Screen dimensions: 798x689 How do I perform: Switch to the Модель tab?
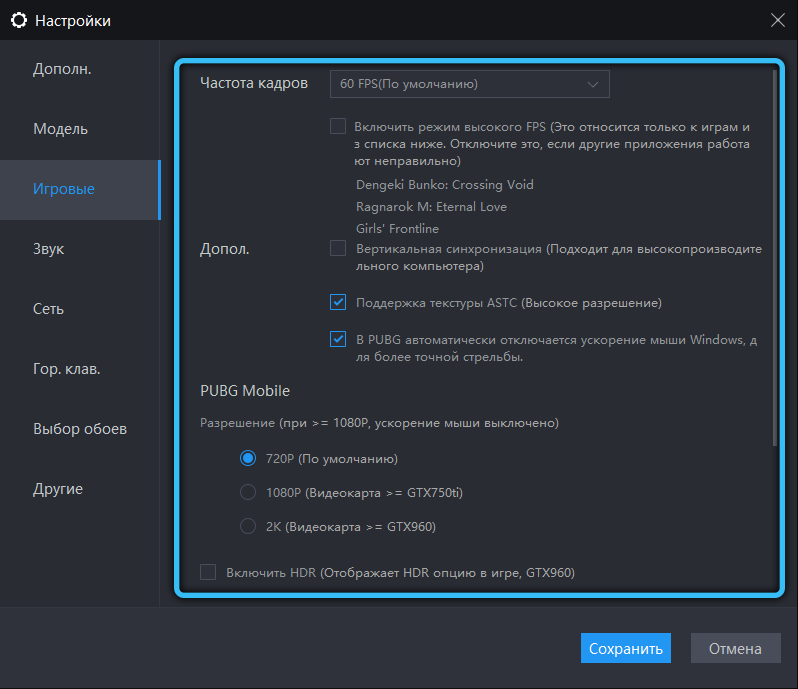60,129
